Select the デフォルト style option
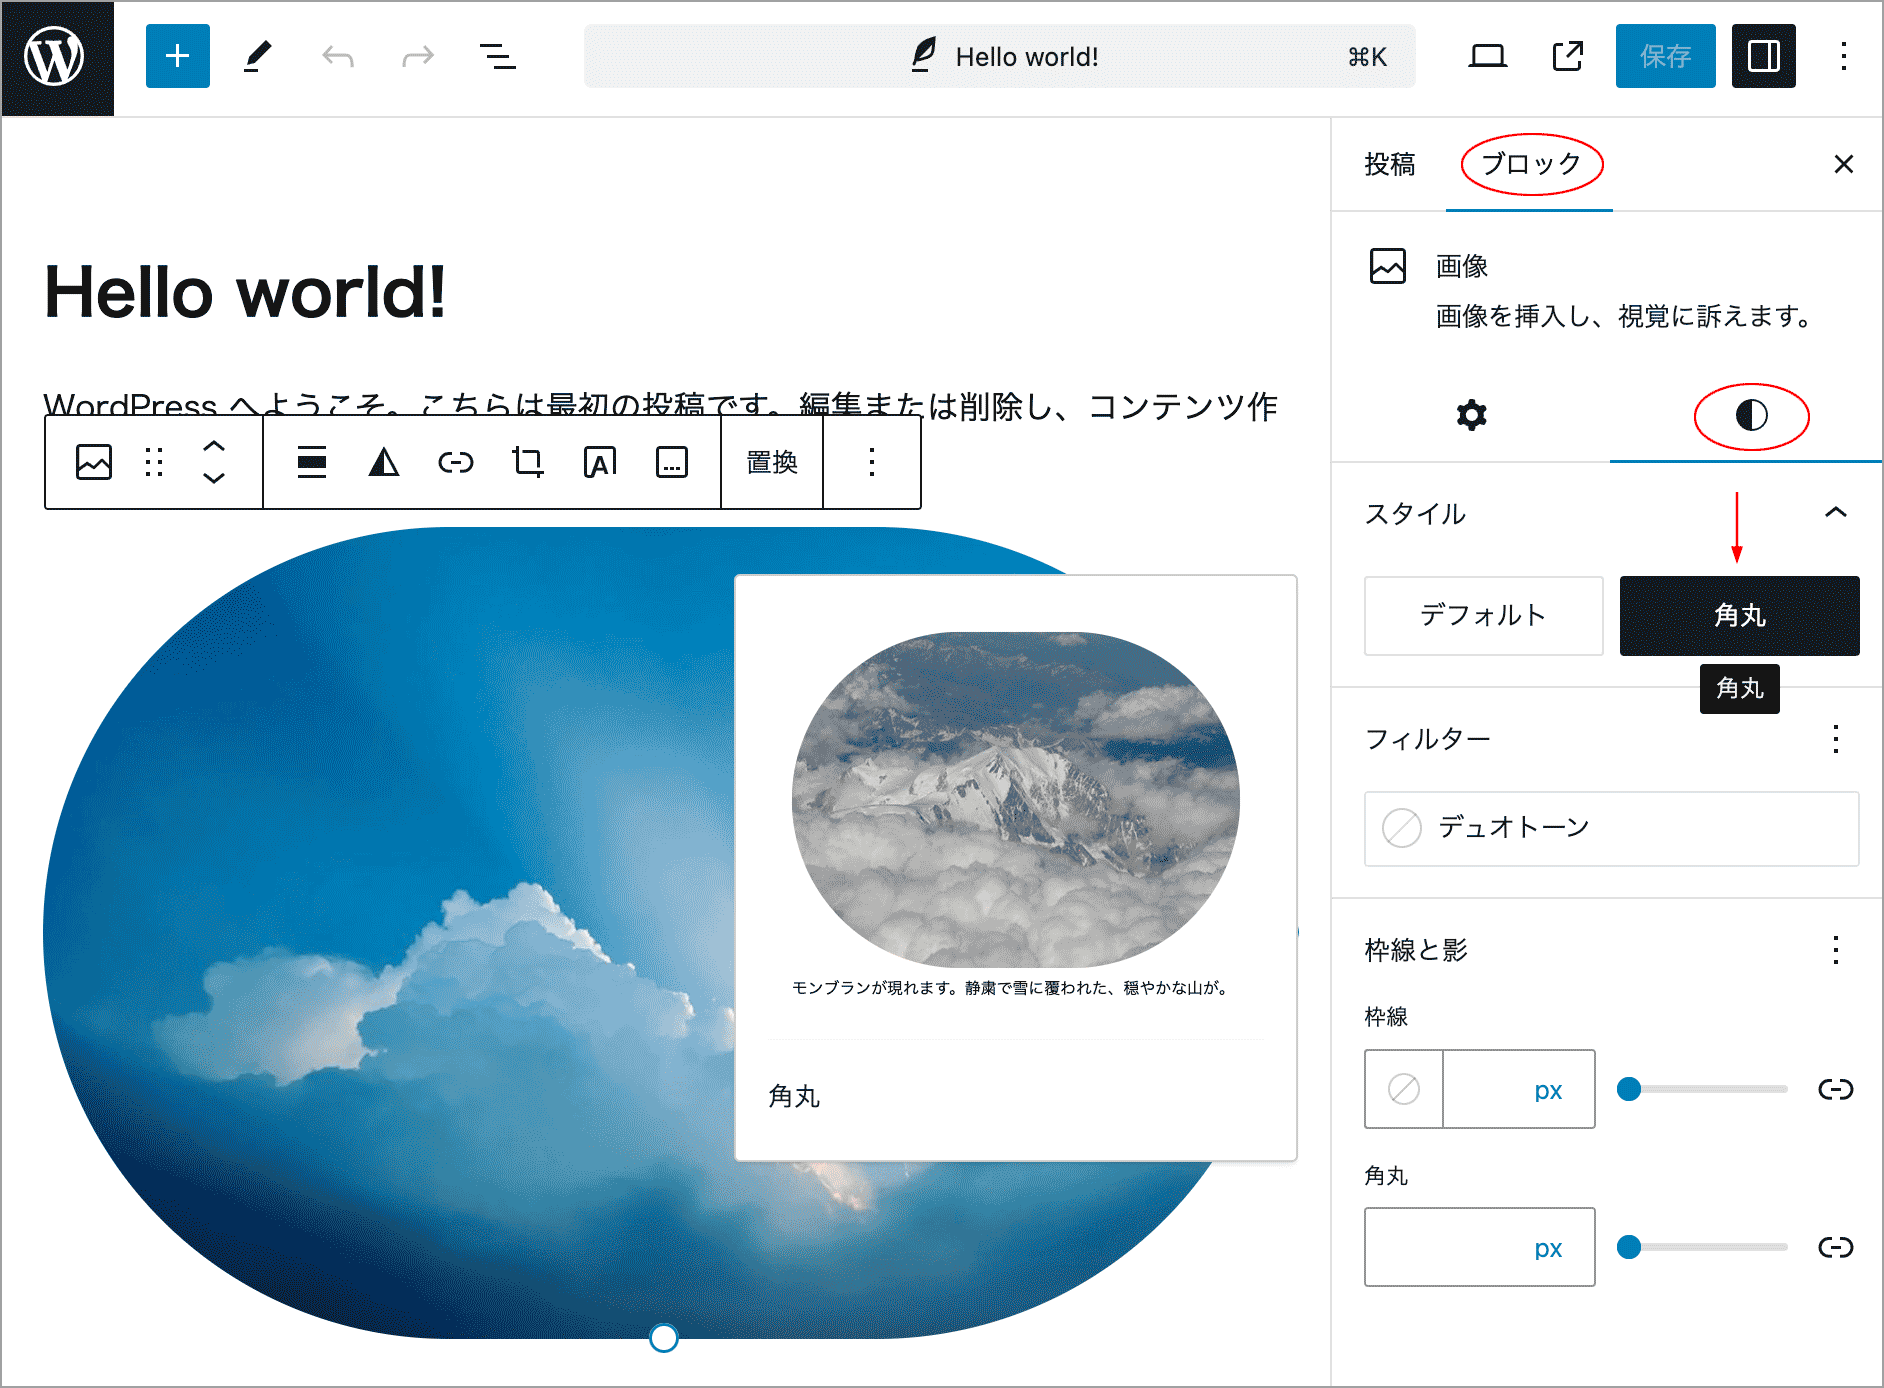Image resolution: width=1884 pixels, height=1388 pixels. coord(1483,615)
